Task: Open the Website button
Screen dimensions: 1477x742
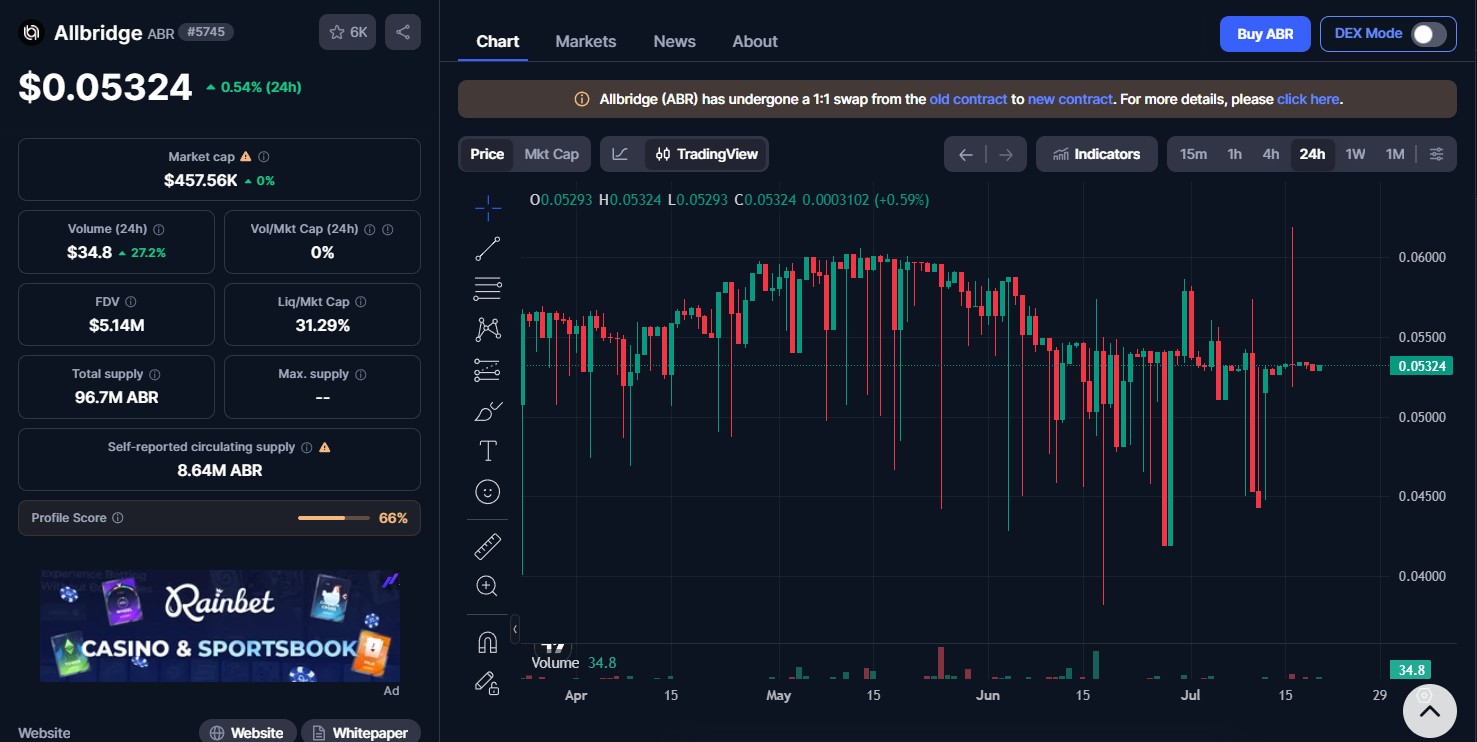Action: click(248, 733)
